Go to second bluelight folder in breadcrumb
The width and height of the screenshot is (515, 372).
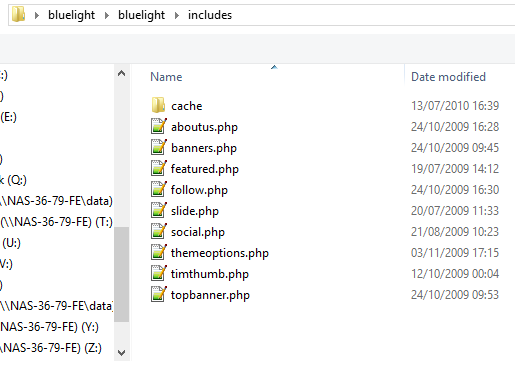(142, 15)
